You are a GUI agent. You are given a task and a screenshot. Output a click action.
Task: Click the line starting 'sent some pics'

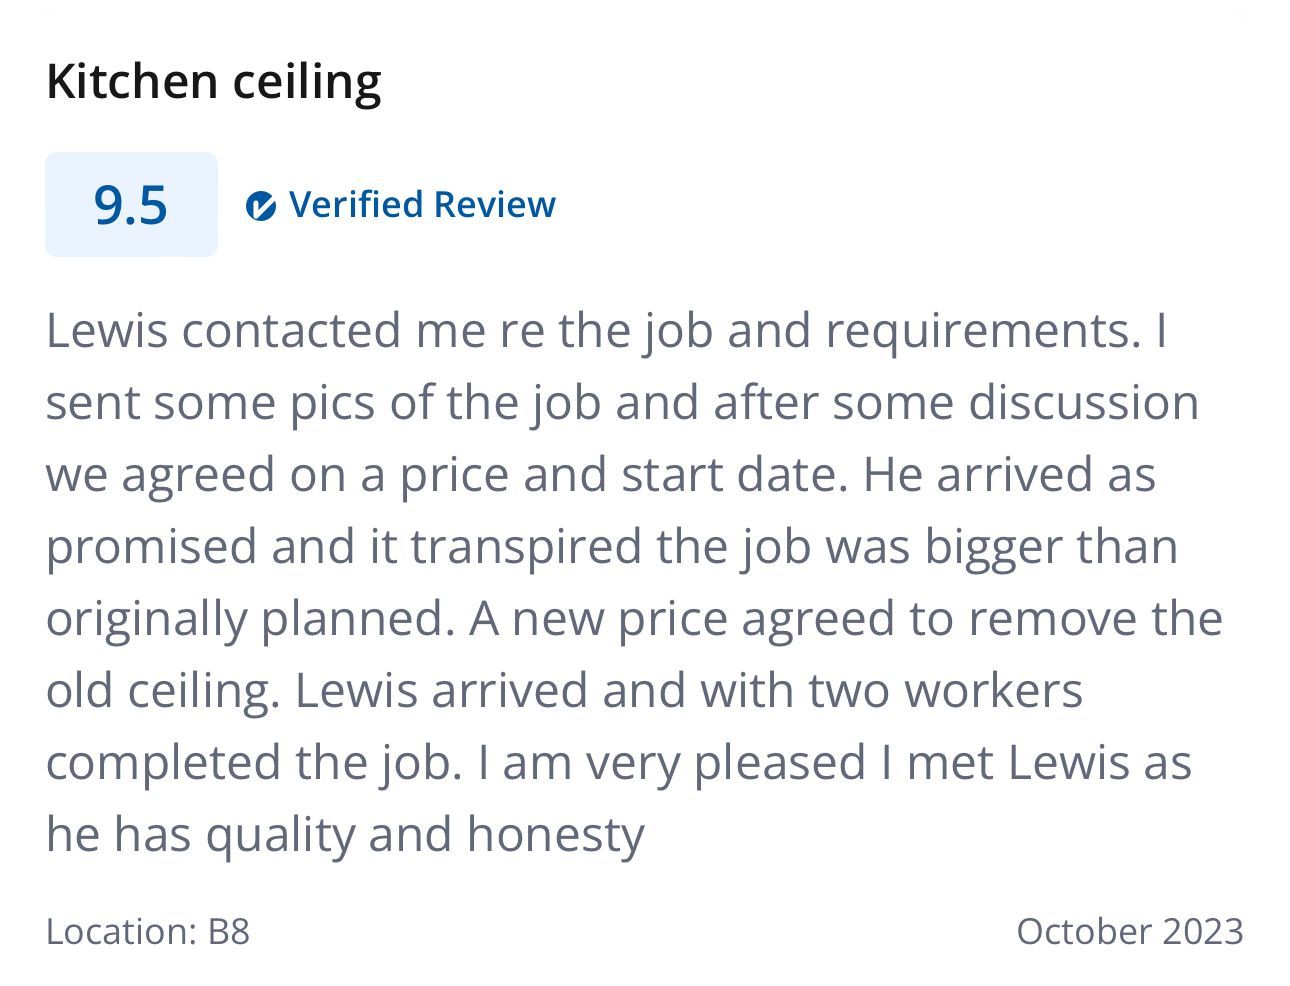[x=622, y=403]
